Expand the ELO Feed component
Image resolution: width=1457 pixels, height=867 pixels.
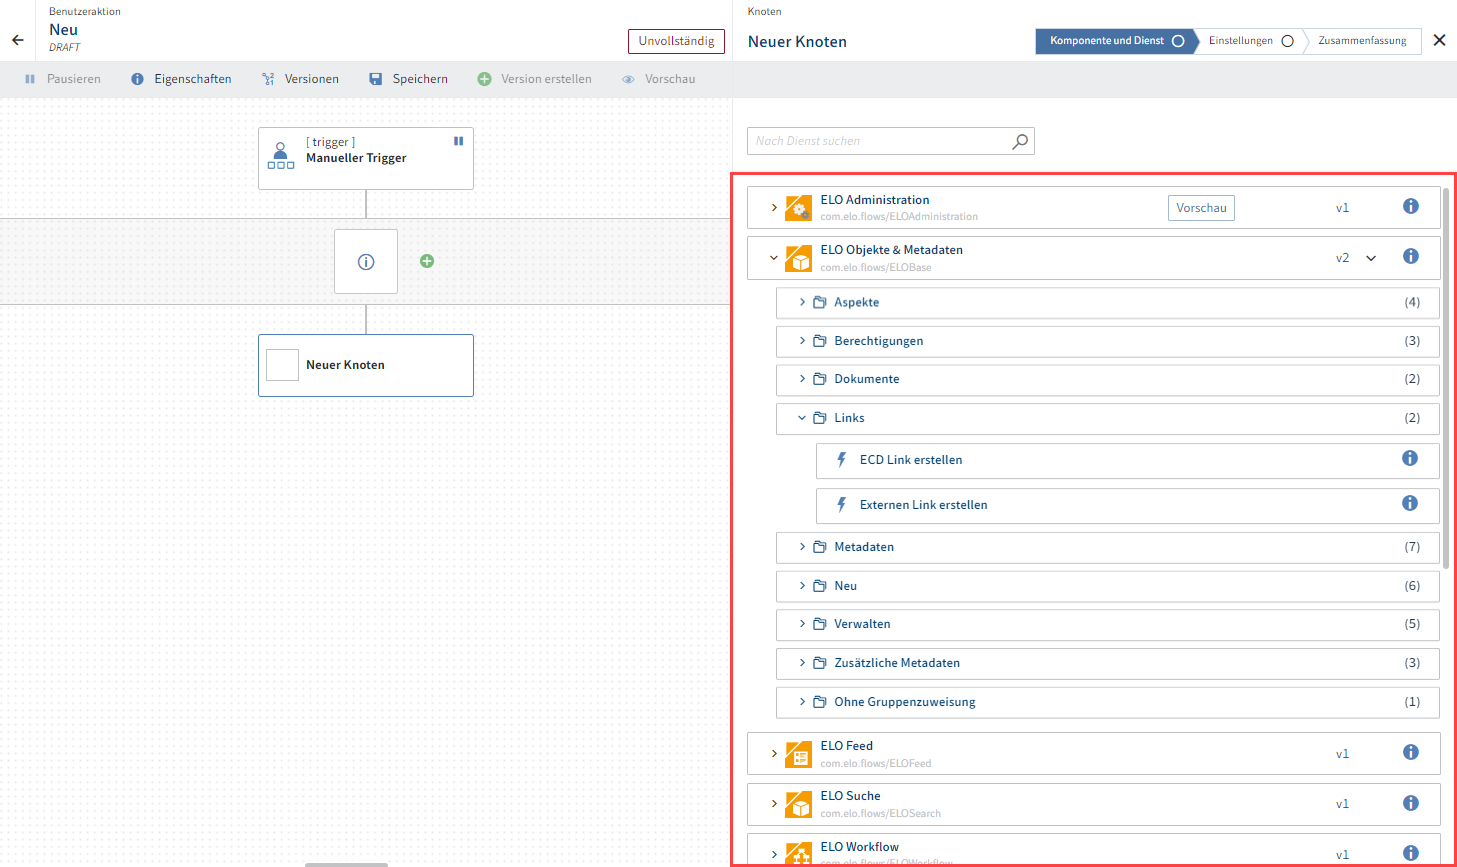coord(774,754)
